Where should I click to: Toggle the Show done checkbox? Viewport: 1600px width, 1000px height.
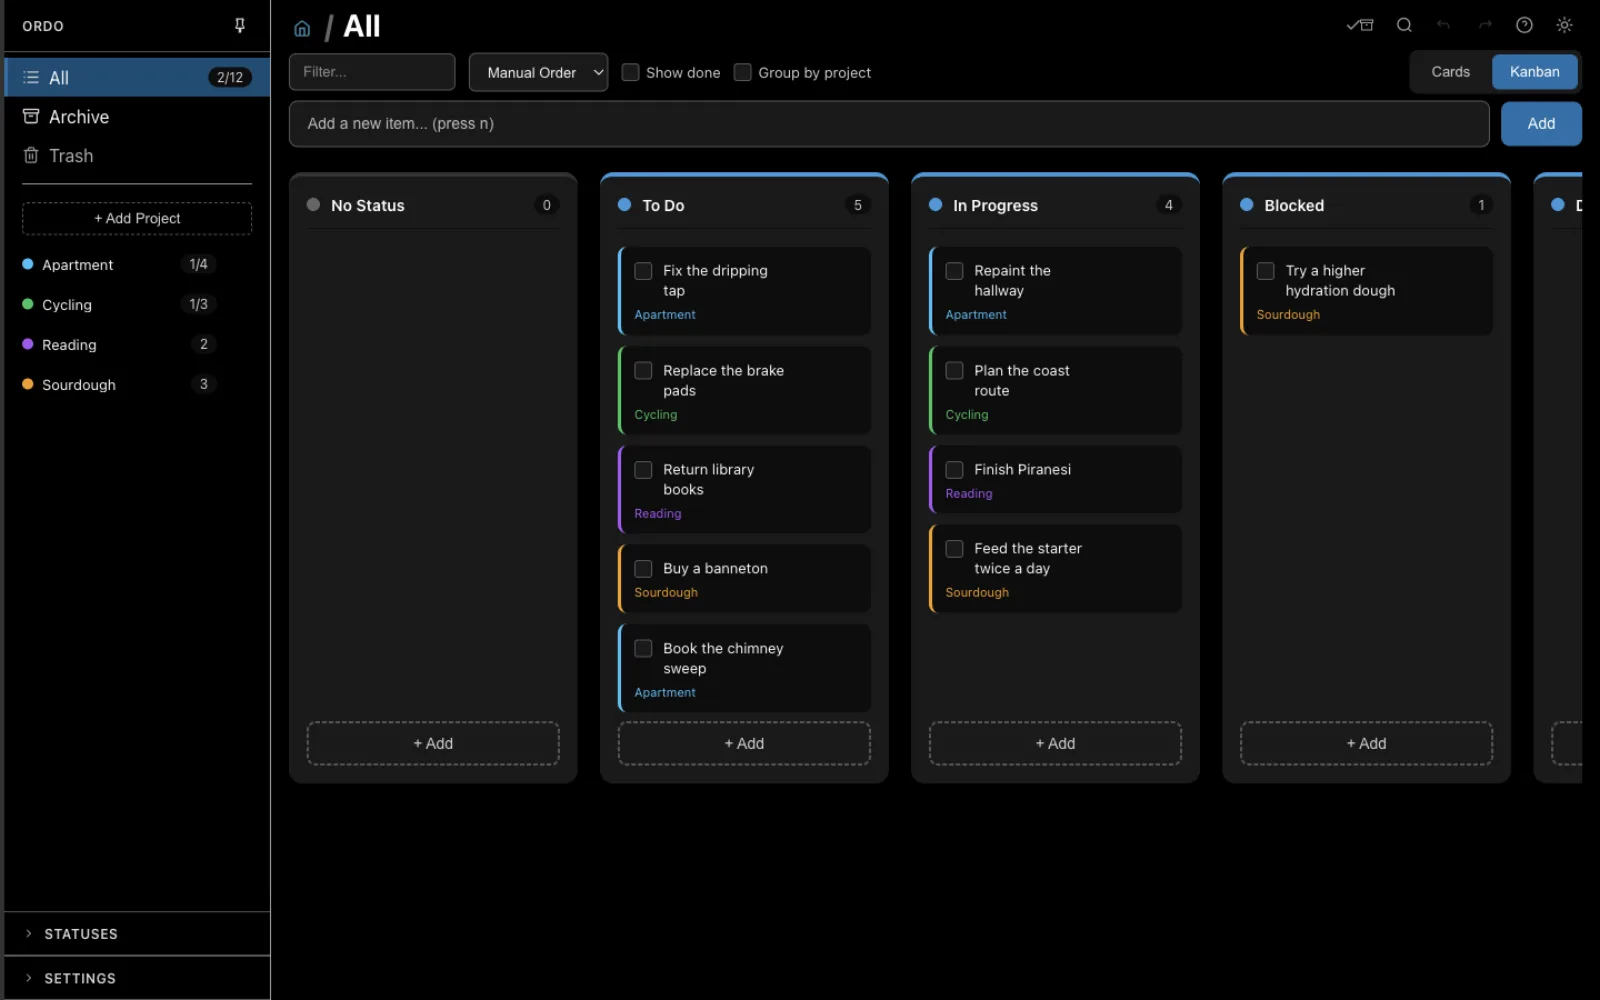tap(630, 72)
